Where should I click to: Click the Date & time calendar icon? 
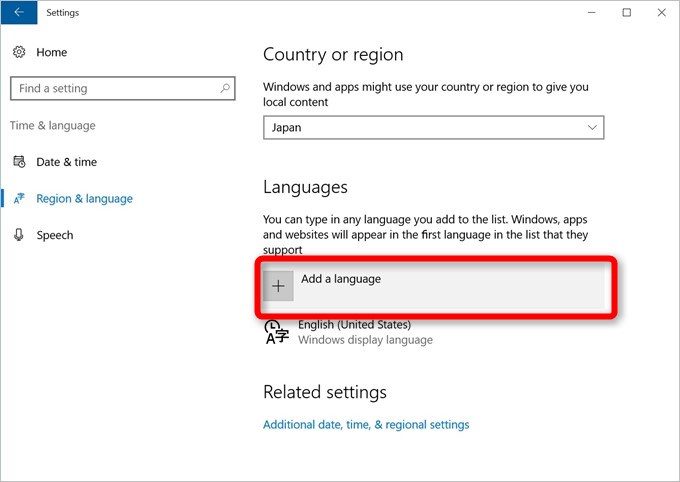[x=19, y=162]
